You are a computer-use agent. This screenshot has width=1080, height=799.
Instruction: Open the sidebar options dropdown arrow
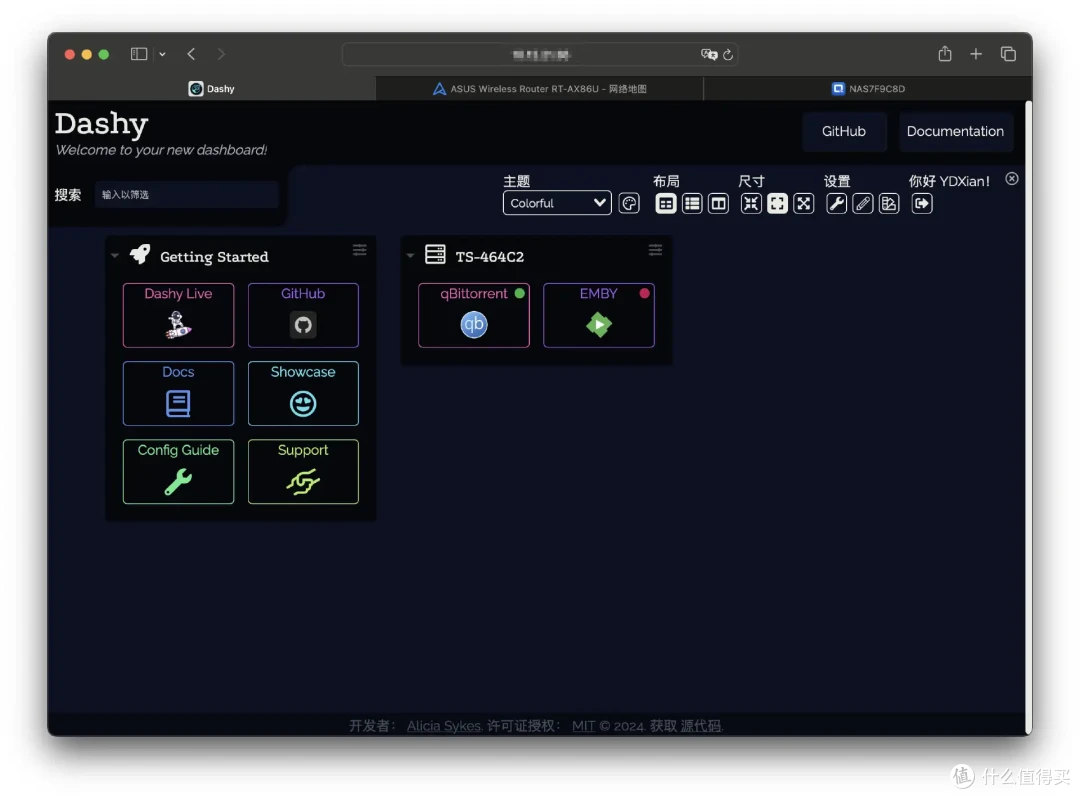pos(163,54)
